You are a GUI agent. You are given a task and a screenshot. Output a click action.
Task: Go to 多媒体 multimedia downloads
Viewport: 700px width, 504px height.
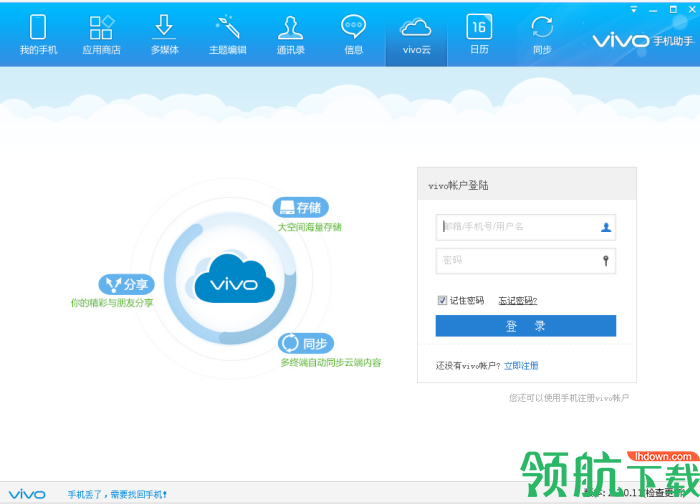click(x=164, y=35)
